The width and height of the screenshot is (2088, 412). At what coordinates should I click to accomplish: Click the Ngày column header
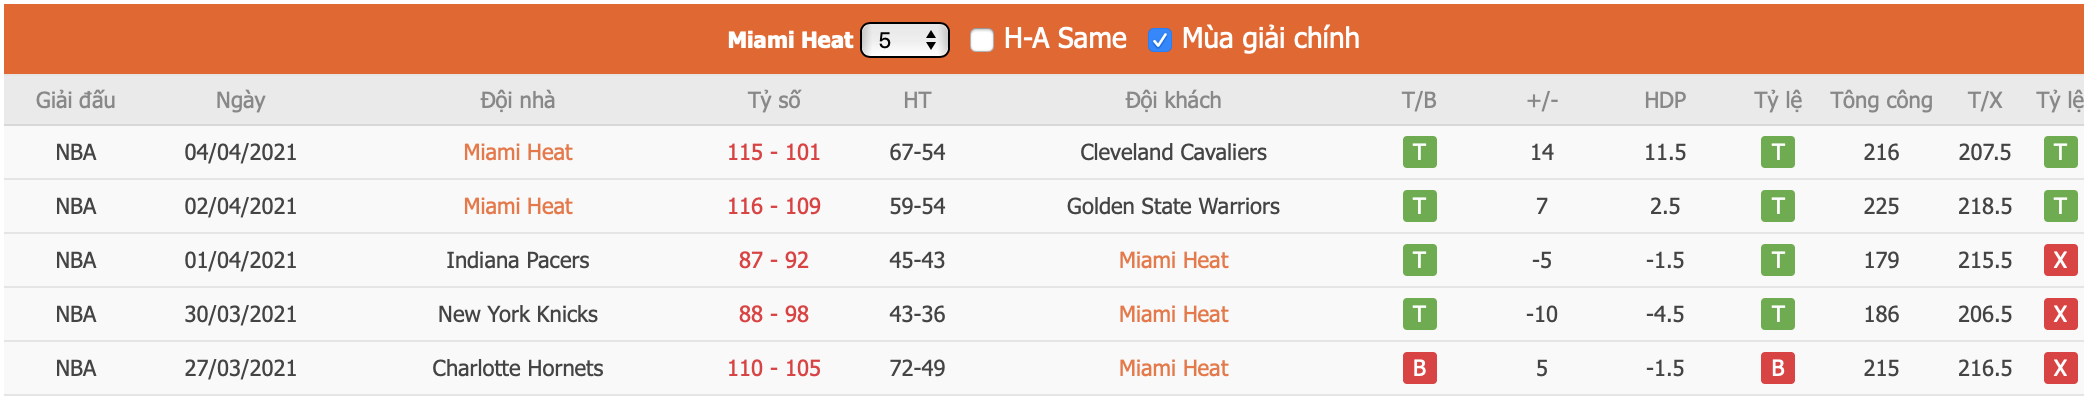(x=240, y=100)
